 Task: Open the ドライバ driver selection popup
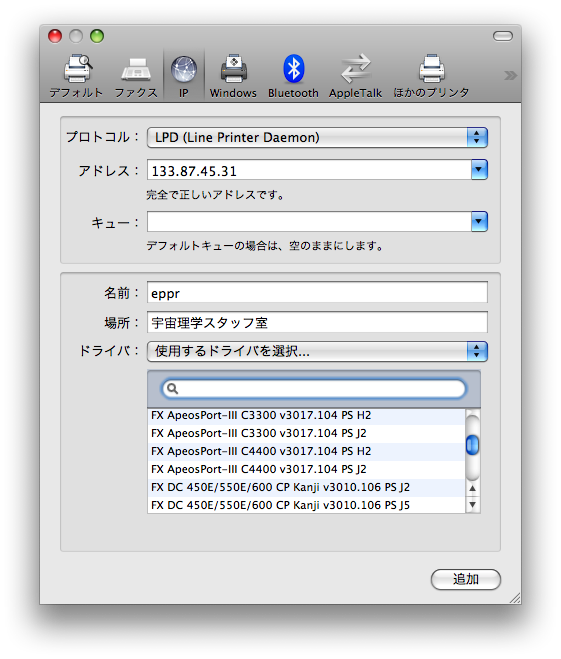click(317, 351)
